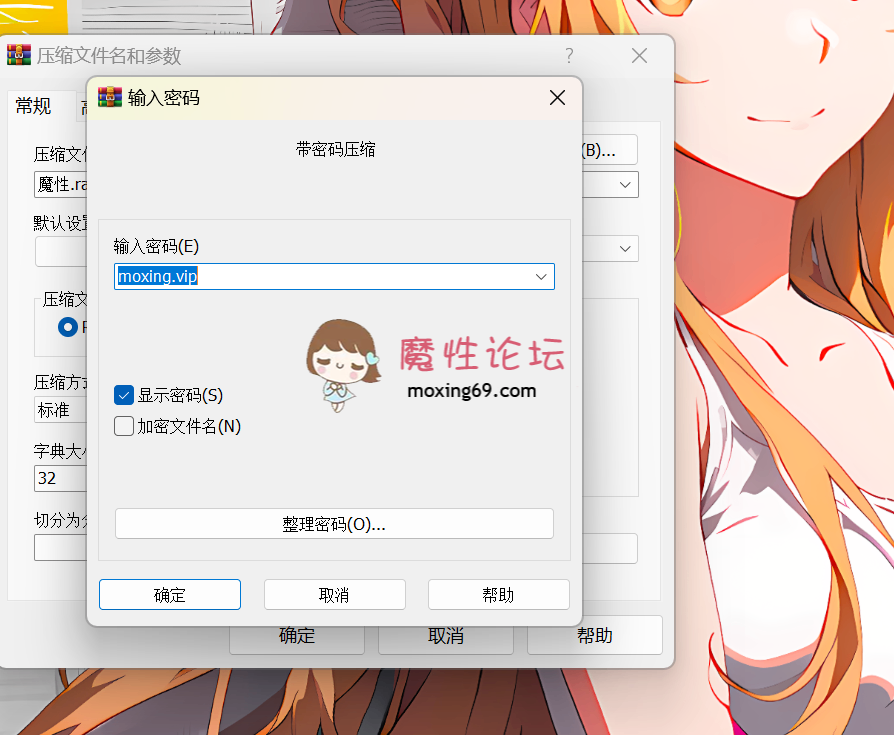
Task: Switch to the 常规 tab
Action: click(x=34, y=107)
